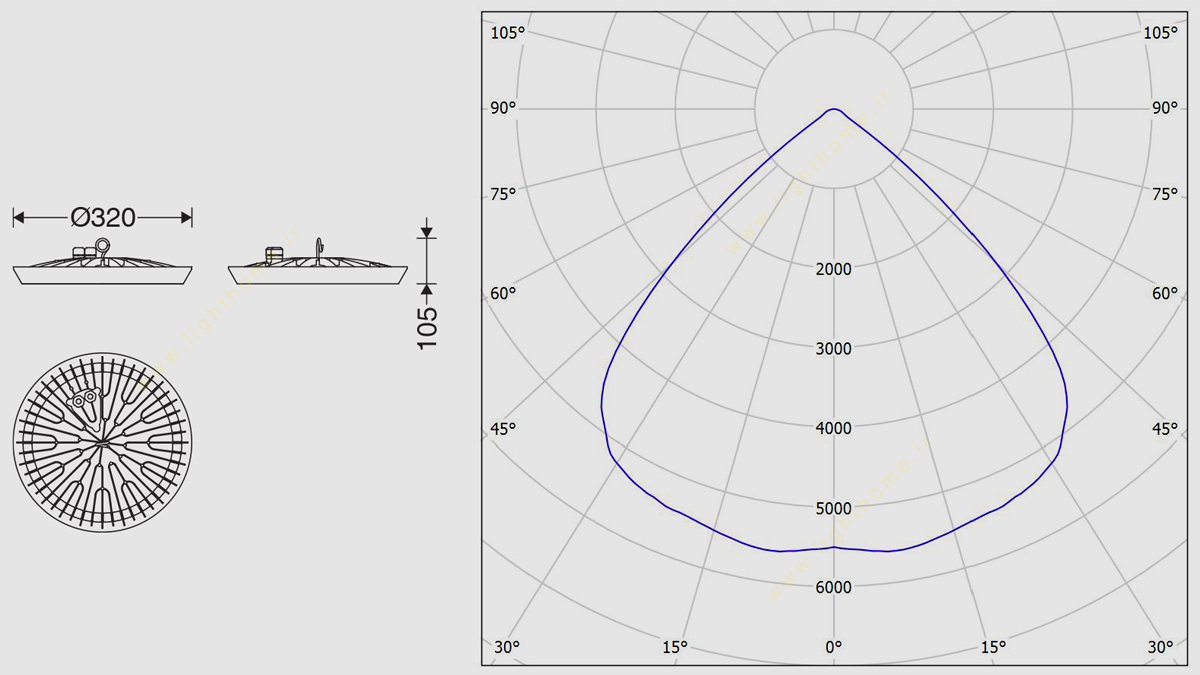Click the 90° label on chart's right edge
The width and height of the screenshot is (1200, 675).
coord(1165,108)
